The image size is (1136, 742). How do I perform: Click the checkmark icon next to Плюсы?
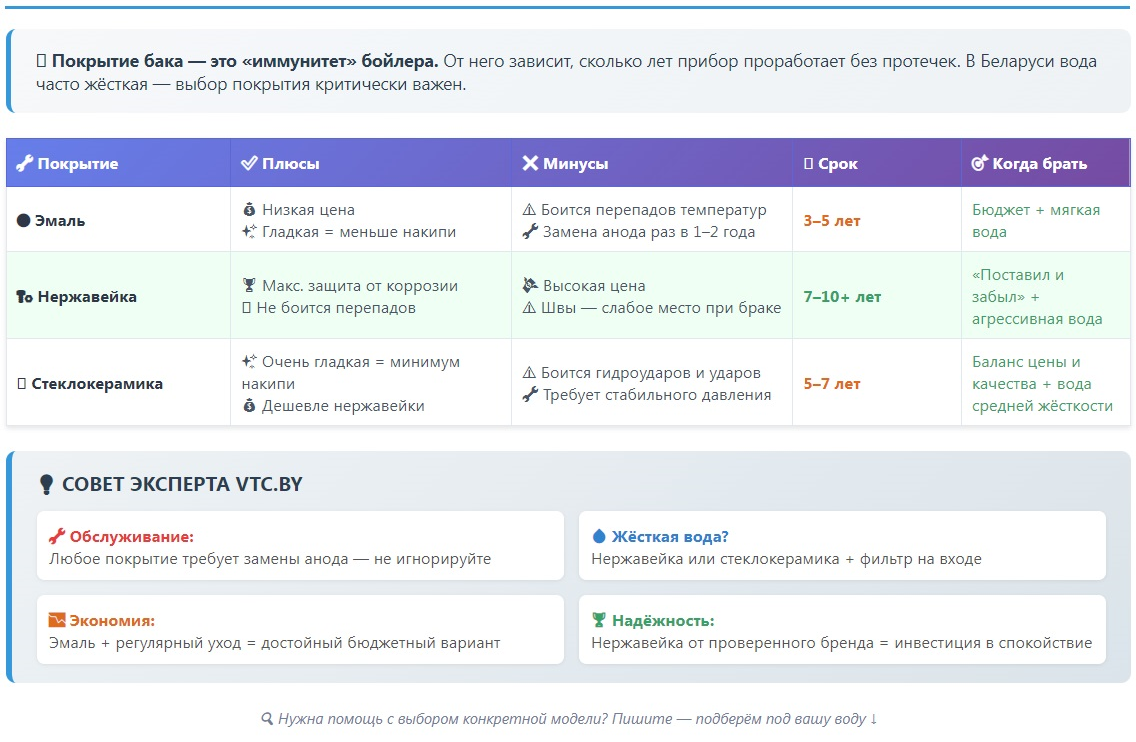coord(250,164)
